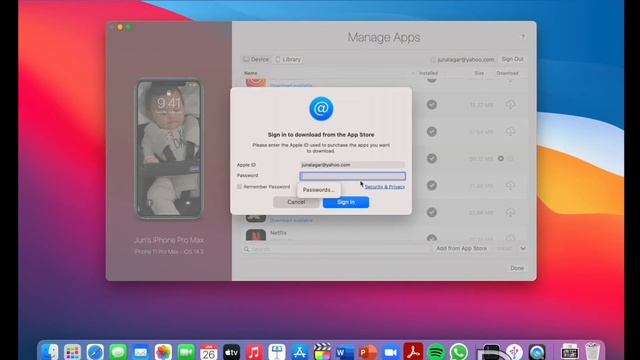Click the cloud download icon for 11.27 MB app
Screen dimensions: 640x360
(x=510, y=105)
